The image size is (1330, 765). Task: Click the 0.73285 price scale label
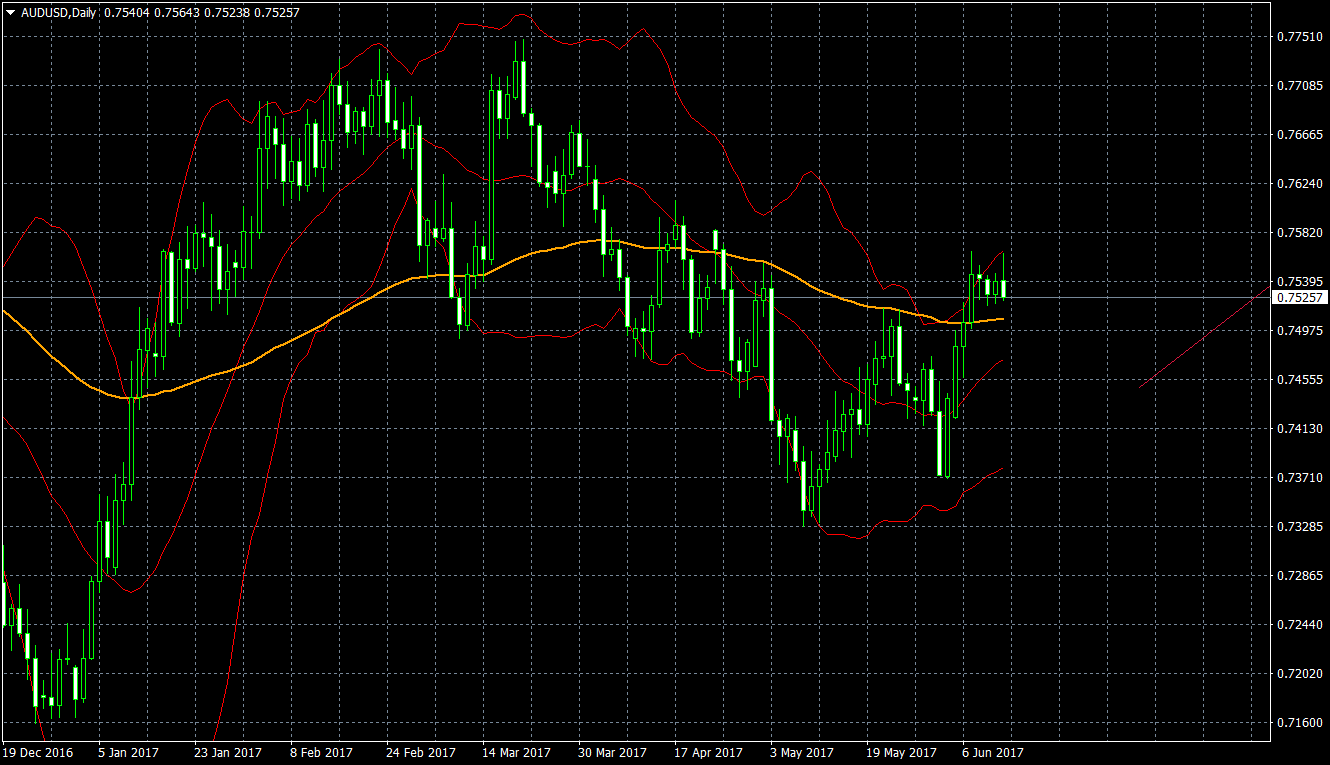1298,527
